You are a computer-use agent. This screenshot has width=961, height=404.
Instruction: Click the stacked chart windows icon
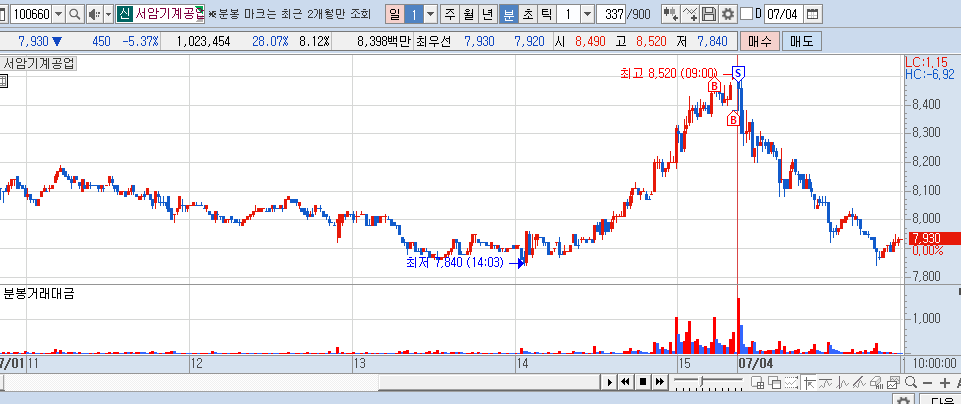(893, 383)
